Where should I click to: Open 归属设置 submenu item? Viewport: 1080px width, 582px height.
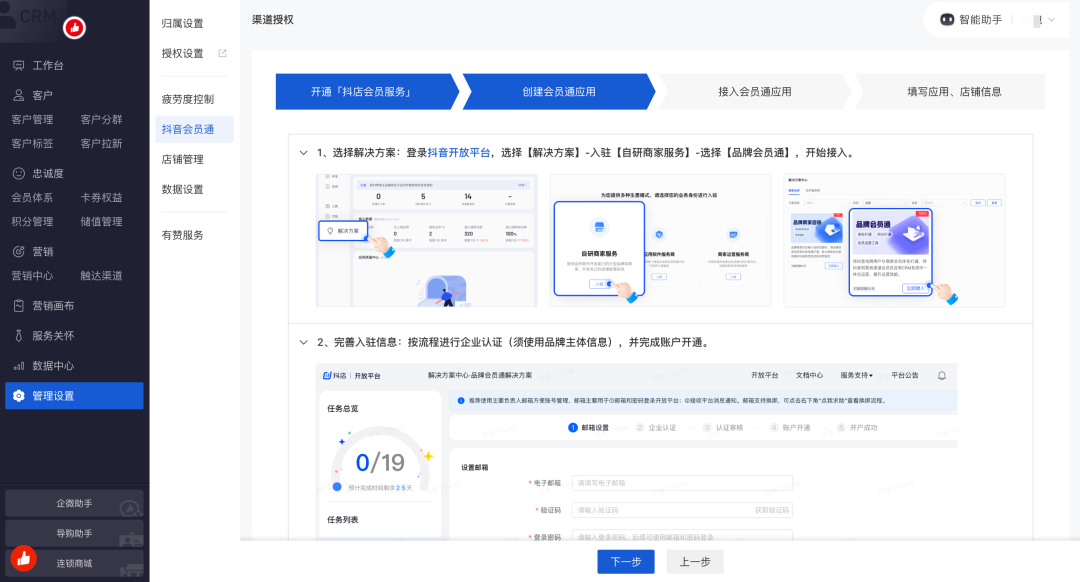coord(183,23)
